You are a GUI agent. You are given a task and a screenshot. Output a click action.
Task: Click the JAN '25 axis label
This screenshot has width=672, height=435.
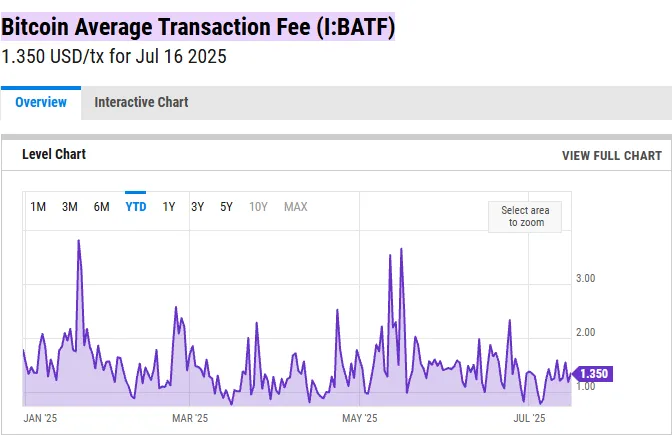tap(40, 418)
